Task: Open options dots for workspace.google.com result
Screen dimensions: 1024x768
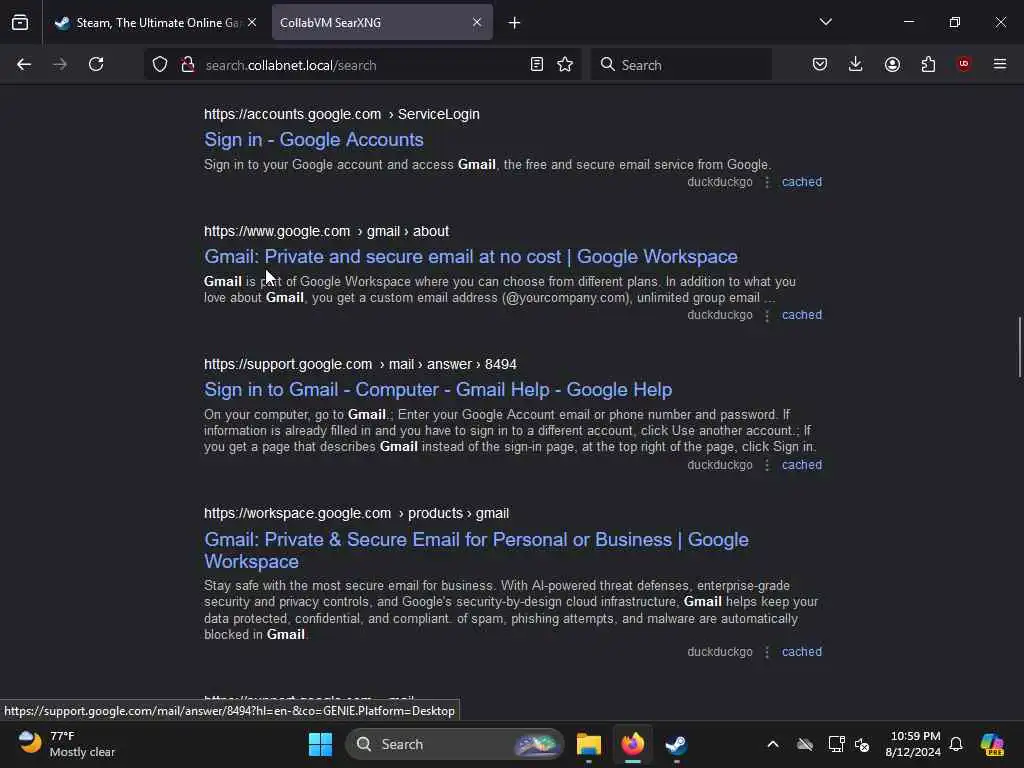Action: click(x=767, y=652)
